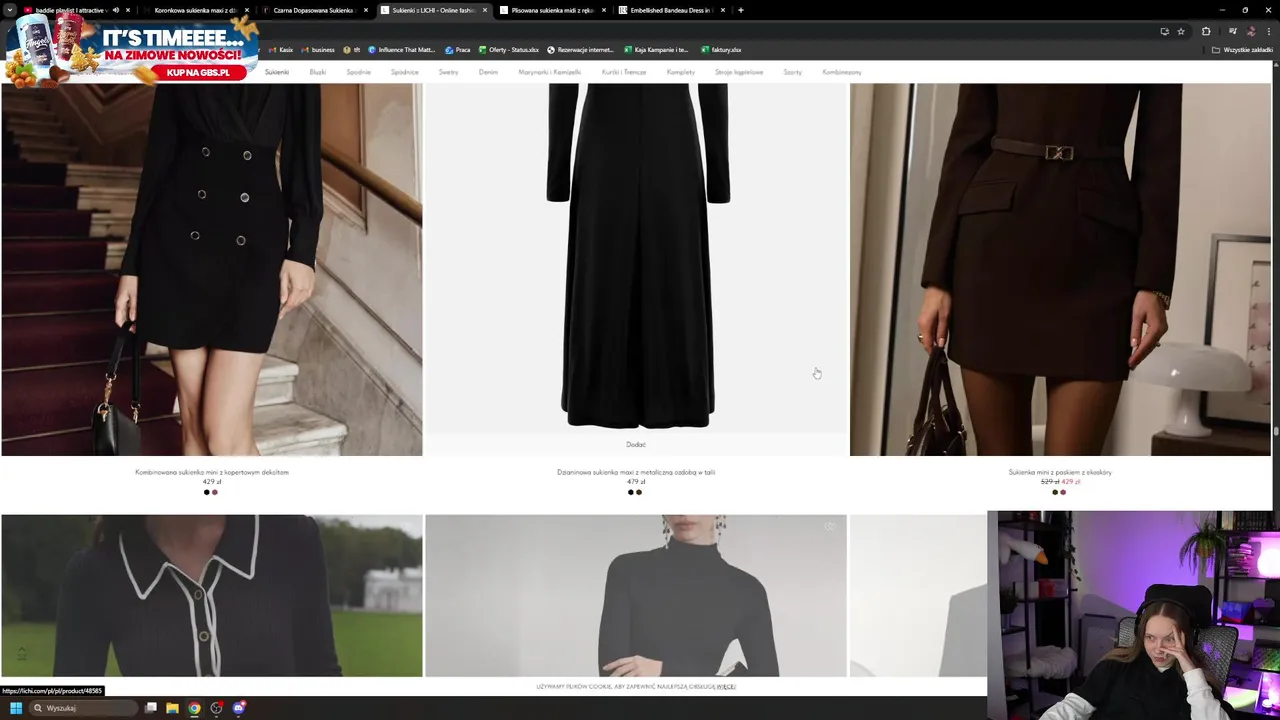
Task: Select the Sukienki category in site menu
Action: [x=277, y=72]
